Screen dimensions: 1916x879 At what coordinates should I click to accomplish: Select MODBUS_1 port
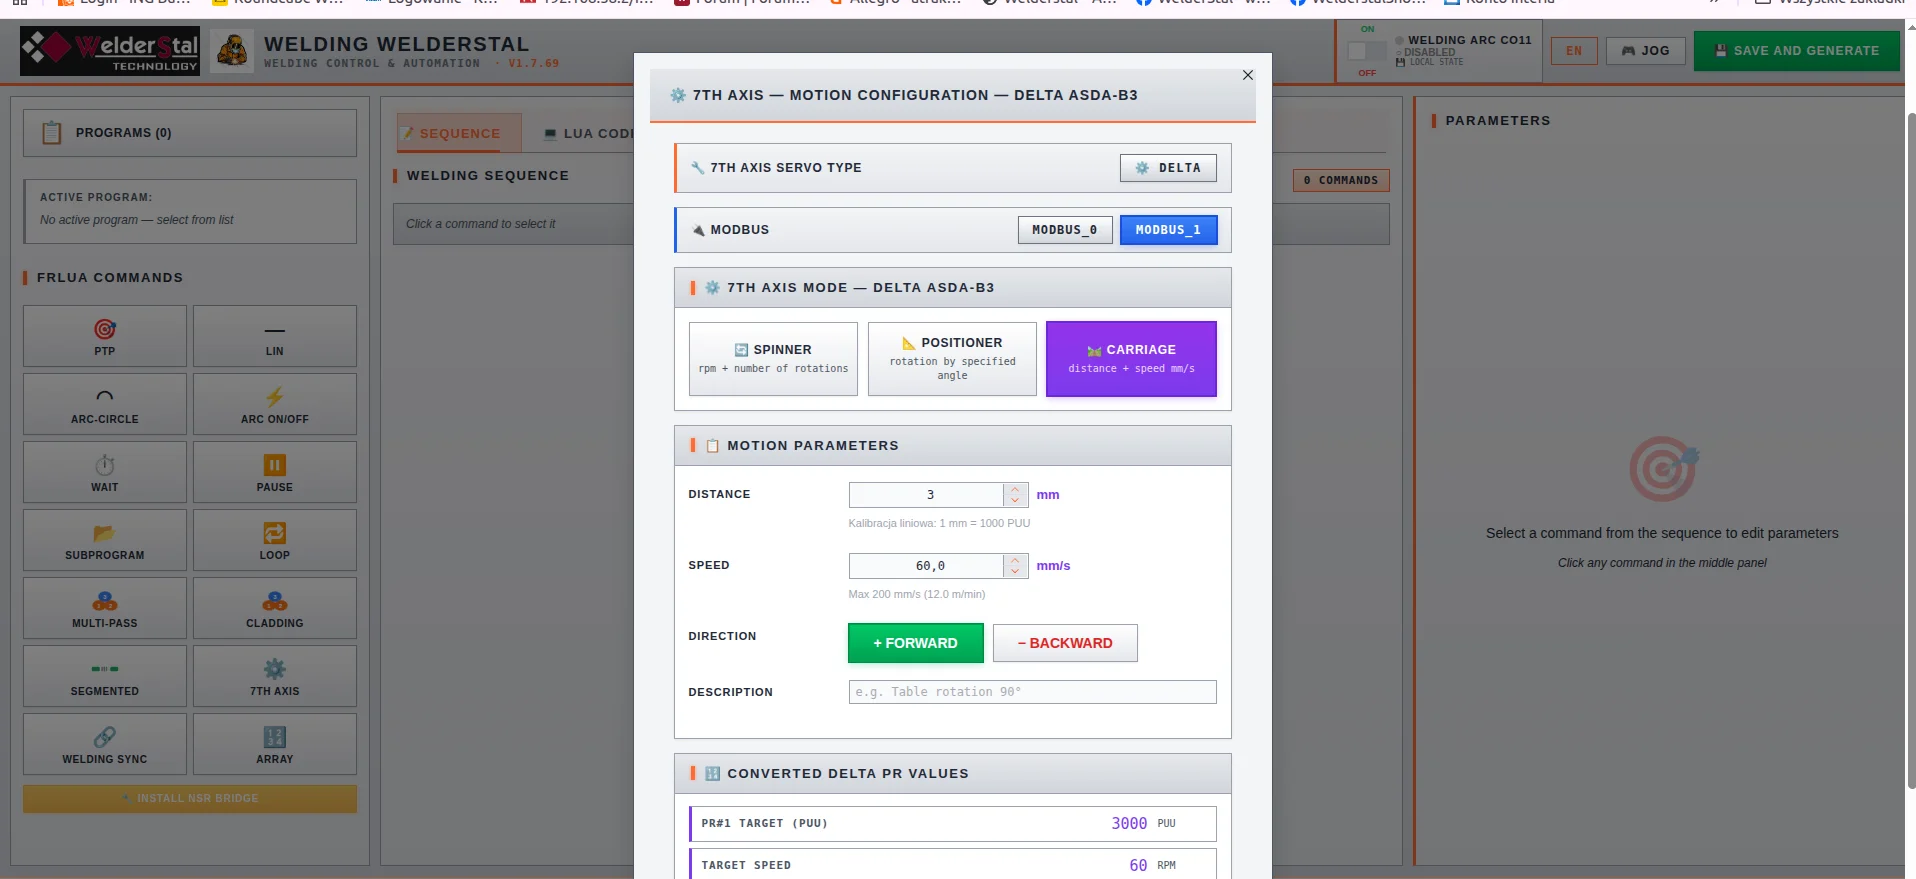1168,230
